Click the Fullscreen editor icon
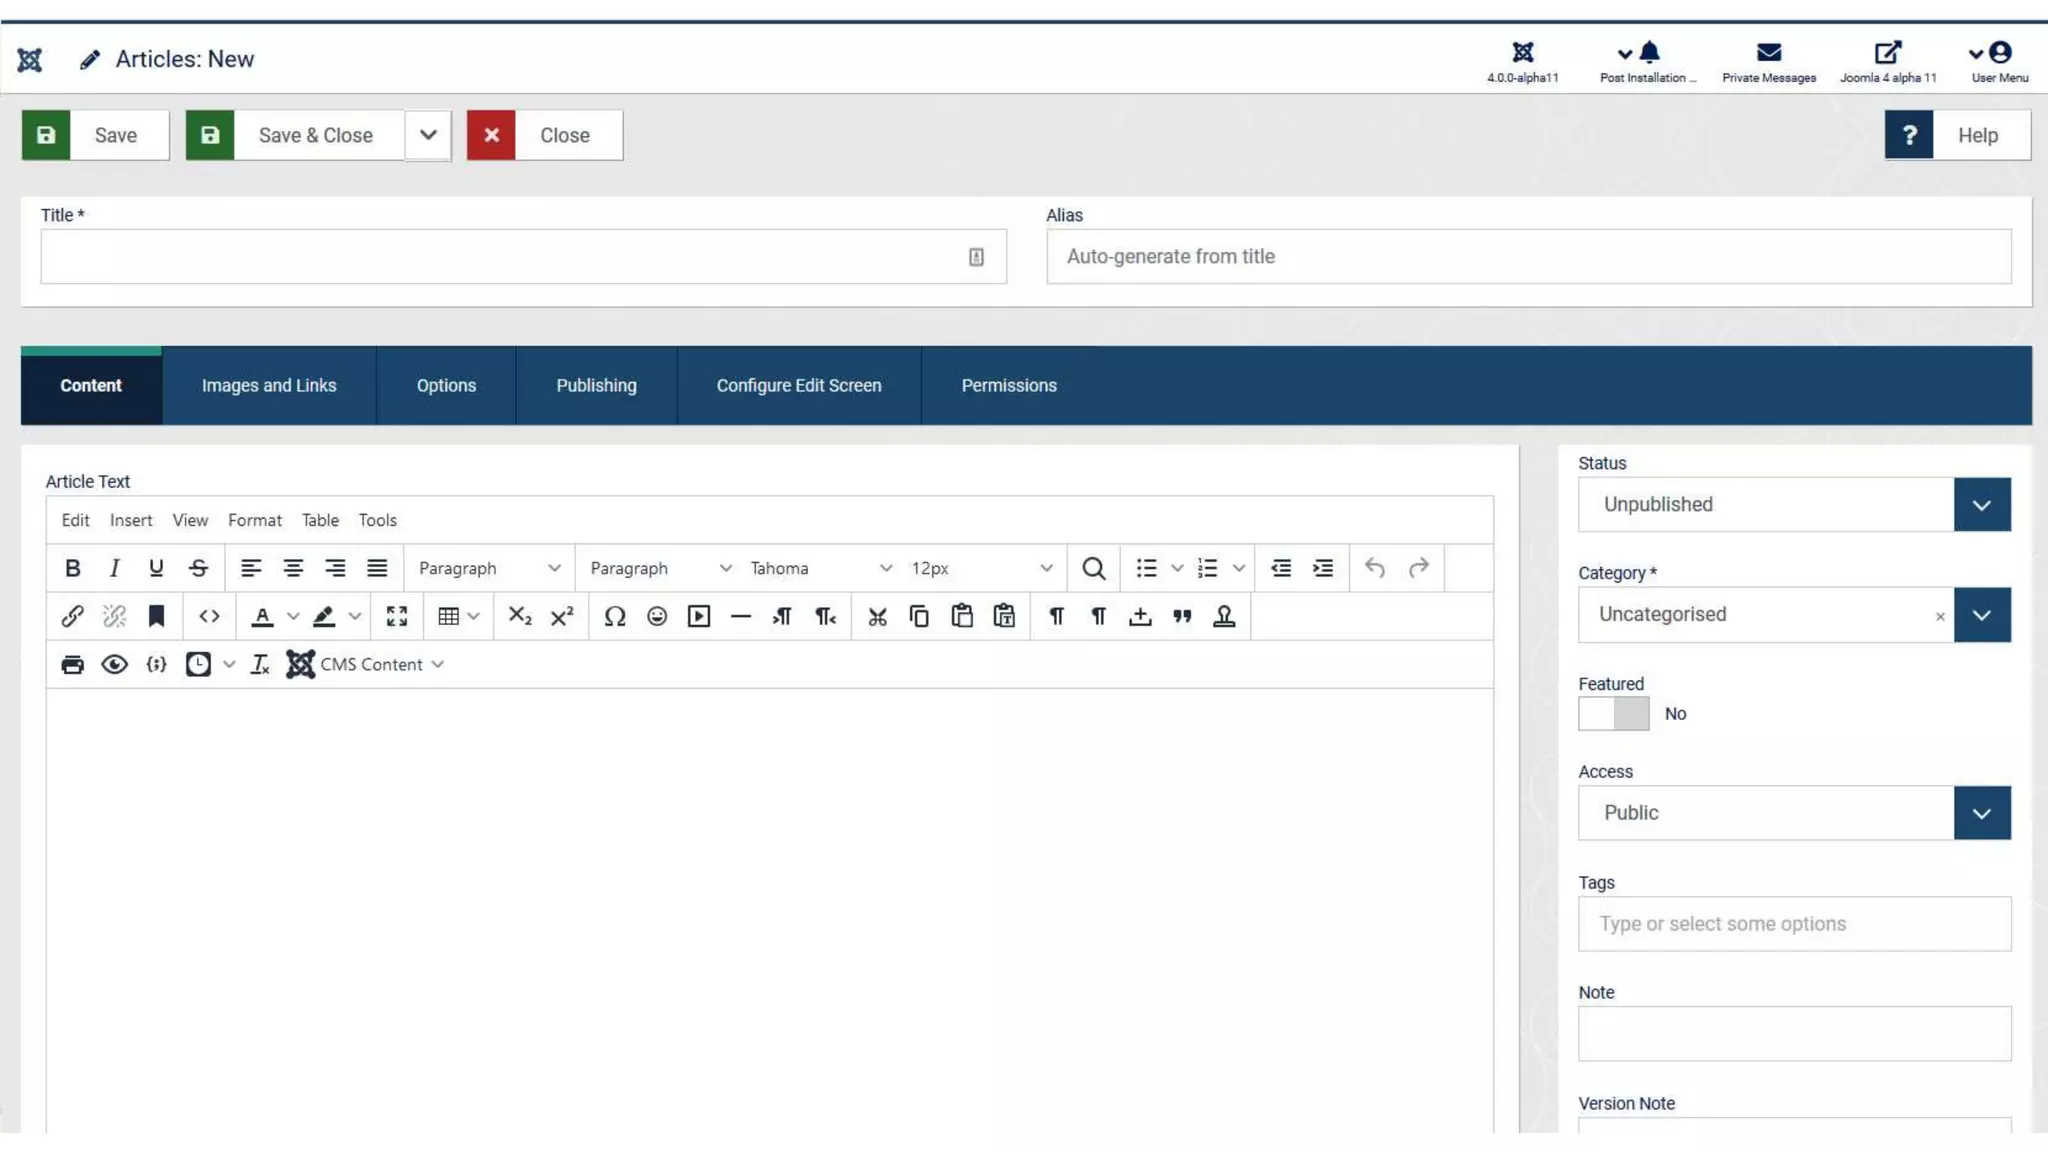The image size is (2048, 1152). 397,616
